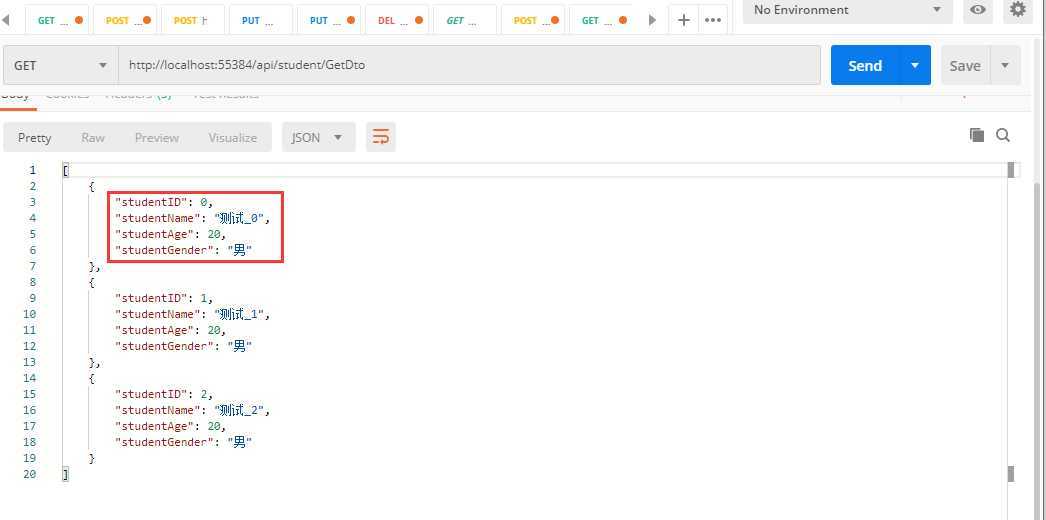This screenshot has height=520, width=1046.
Task: Expand the Save button dropdown arrow
Action: (1005, 65)
